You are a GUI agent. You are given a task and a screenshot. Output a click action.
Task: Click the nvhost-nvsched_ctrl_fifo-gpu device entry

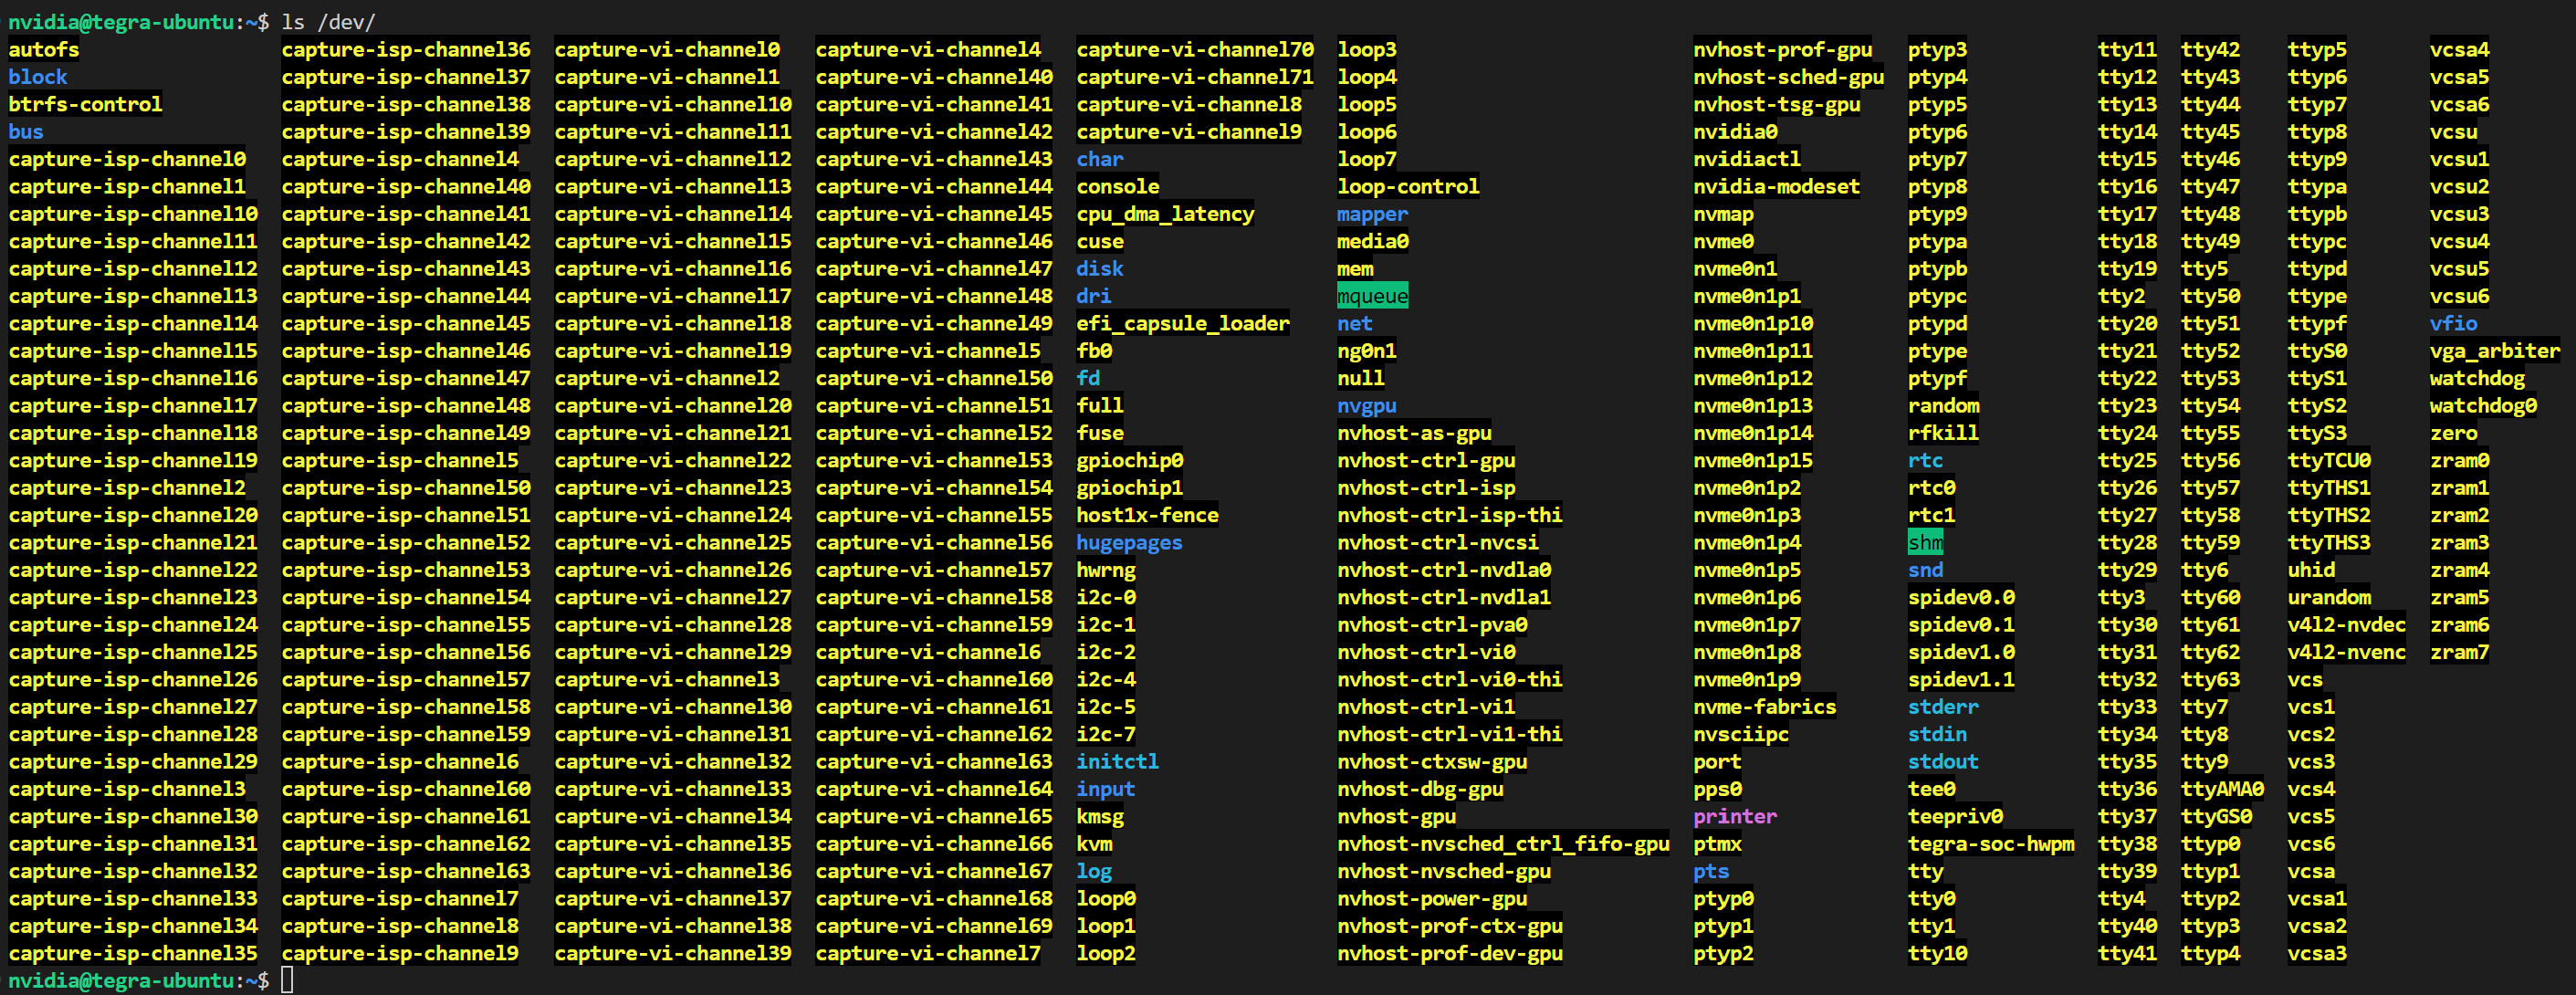tap(1502, 844)
